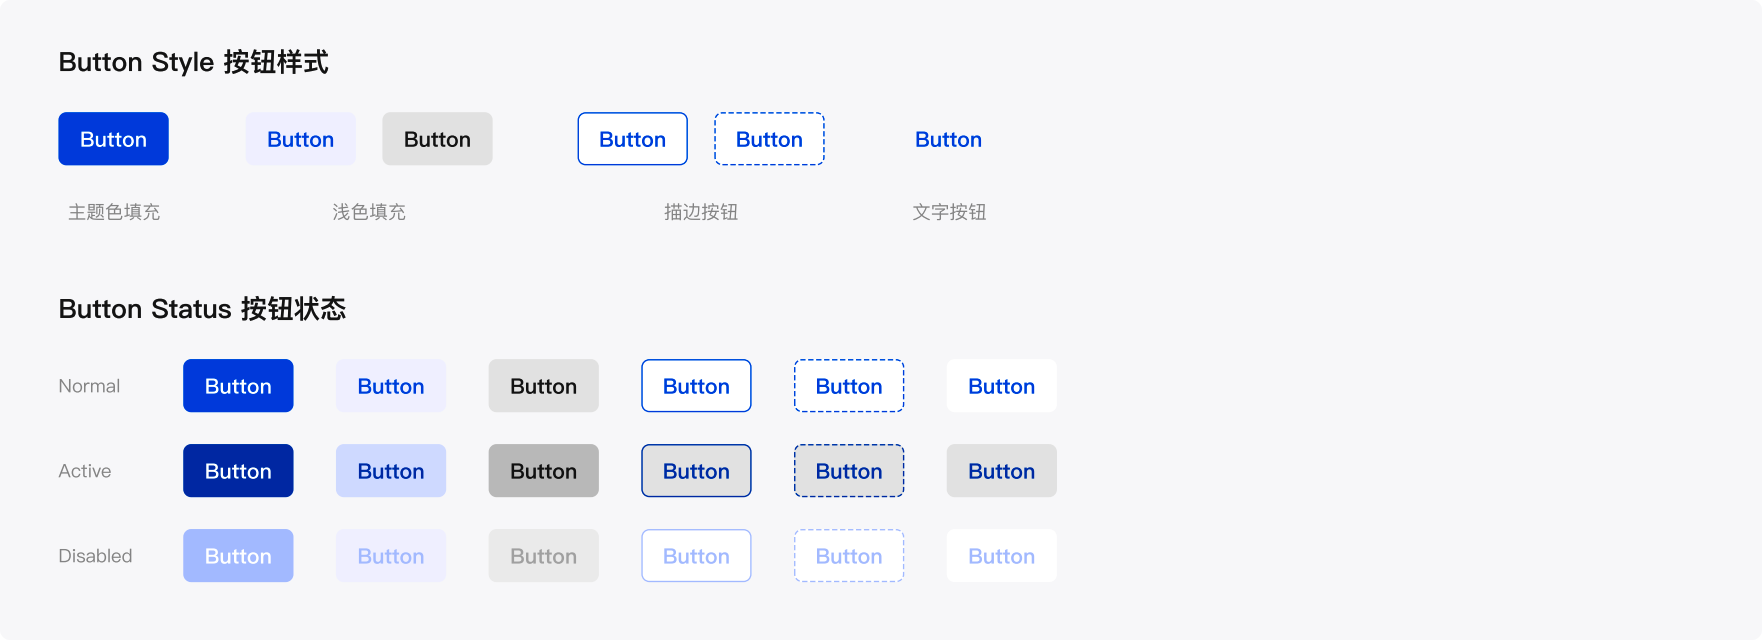Click the Active row solid-outlined Button
This screenshot has height=640, width=1762.
point(696,471)
